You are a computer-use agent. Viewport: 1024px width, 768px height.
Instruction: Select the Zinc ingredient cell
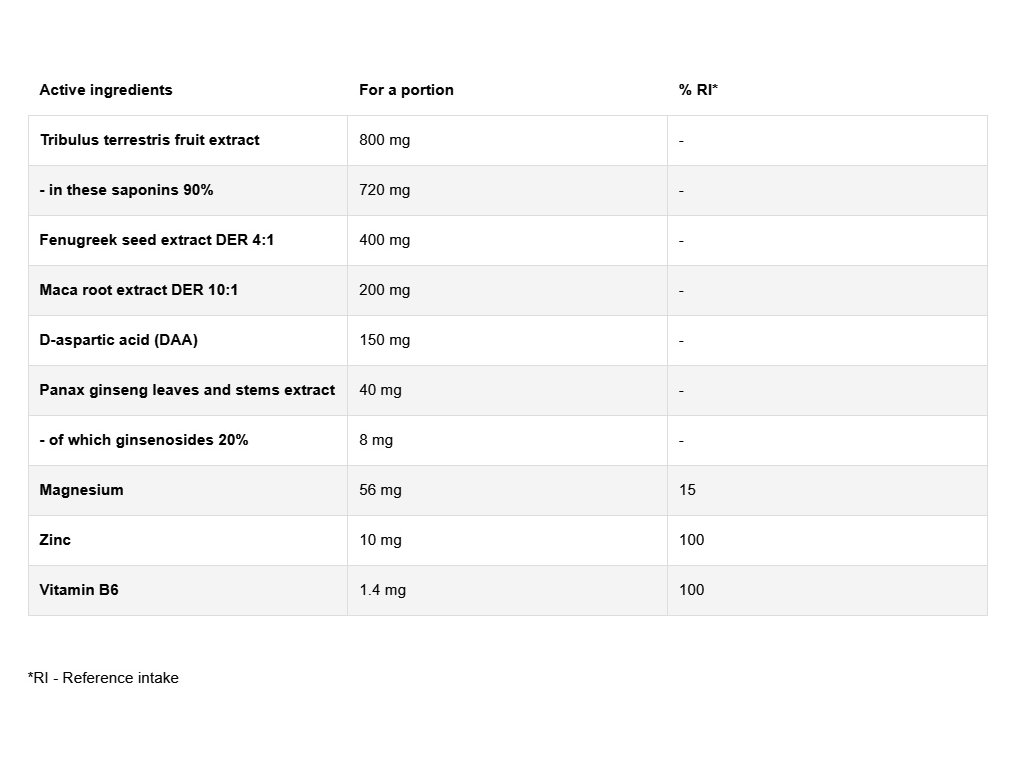55,540
